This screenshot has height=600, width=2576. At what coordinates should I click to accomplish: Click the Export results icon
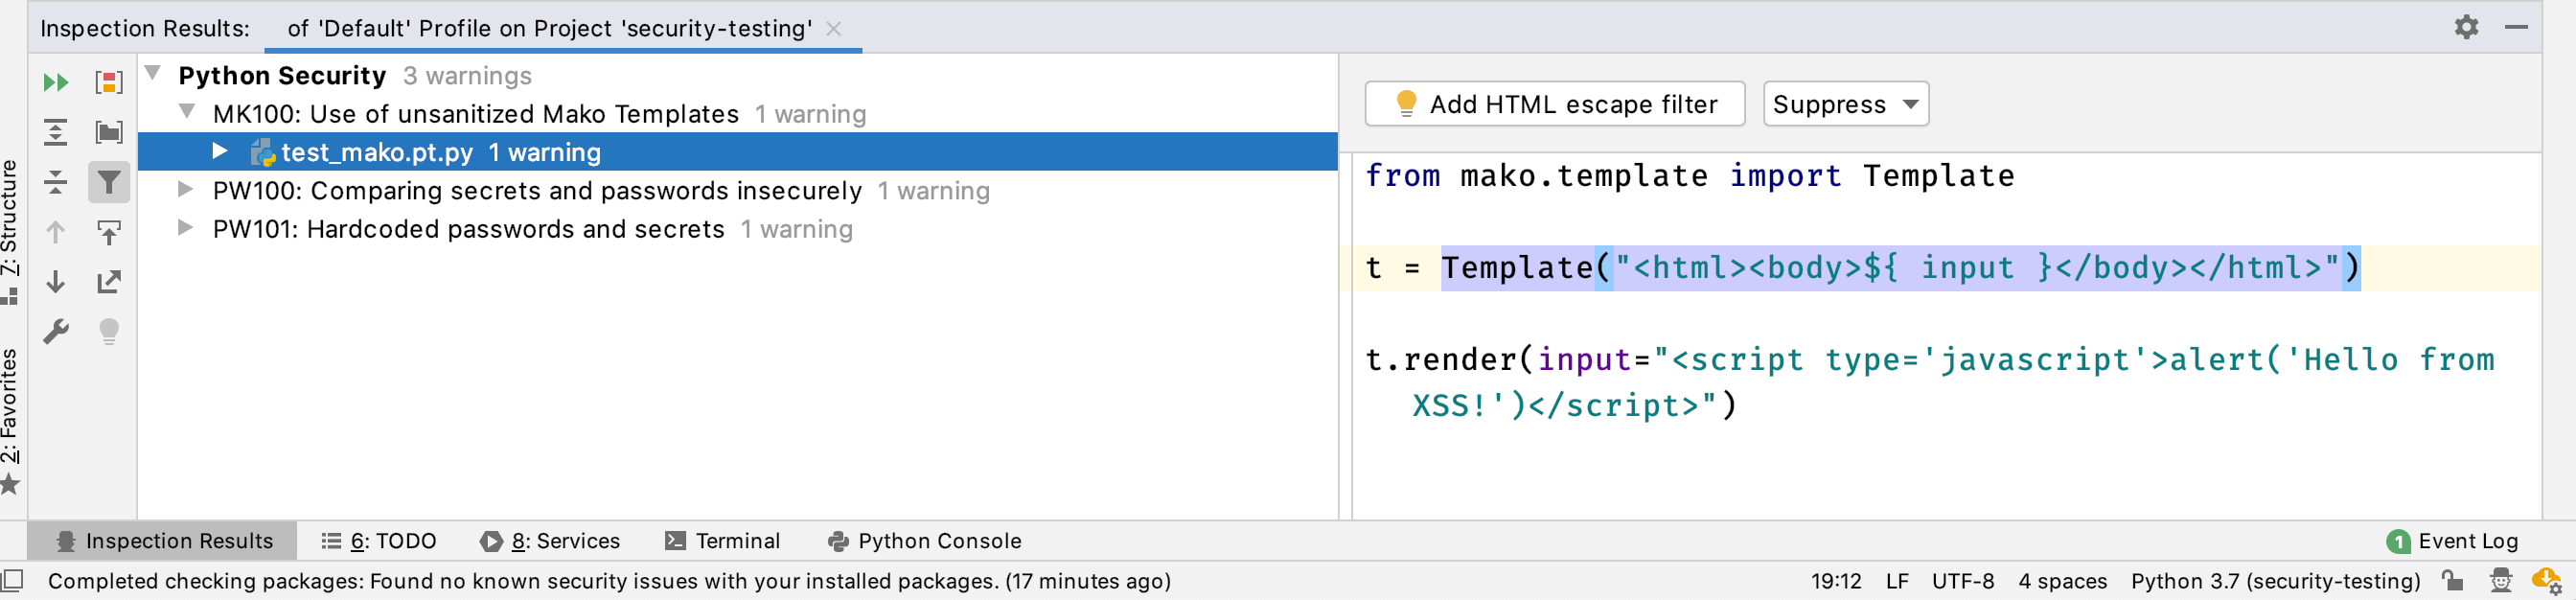109,282
